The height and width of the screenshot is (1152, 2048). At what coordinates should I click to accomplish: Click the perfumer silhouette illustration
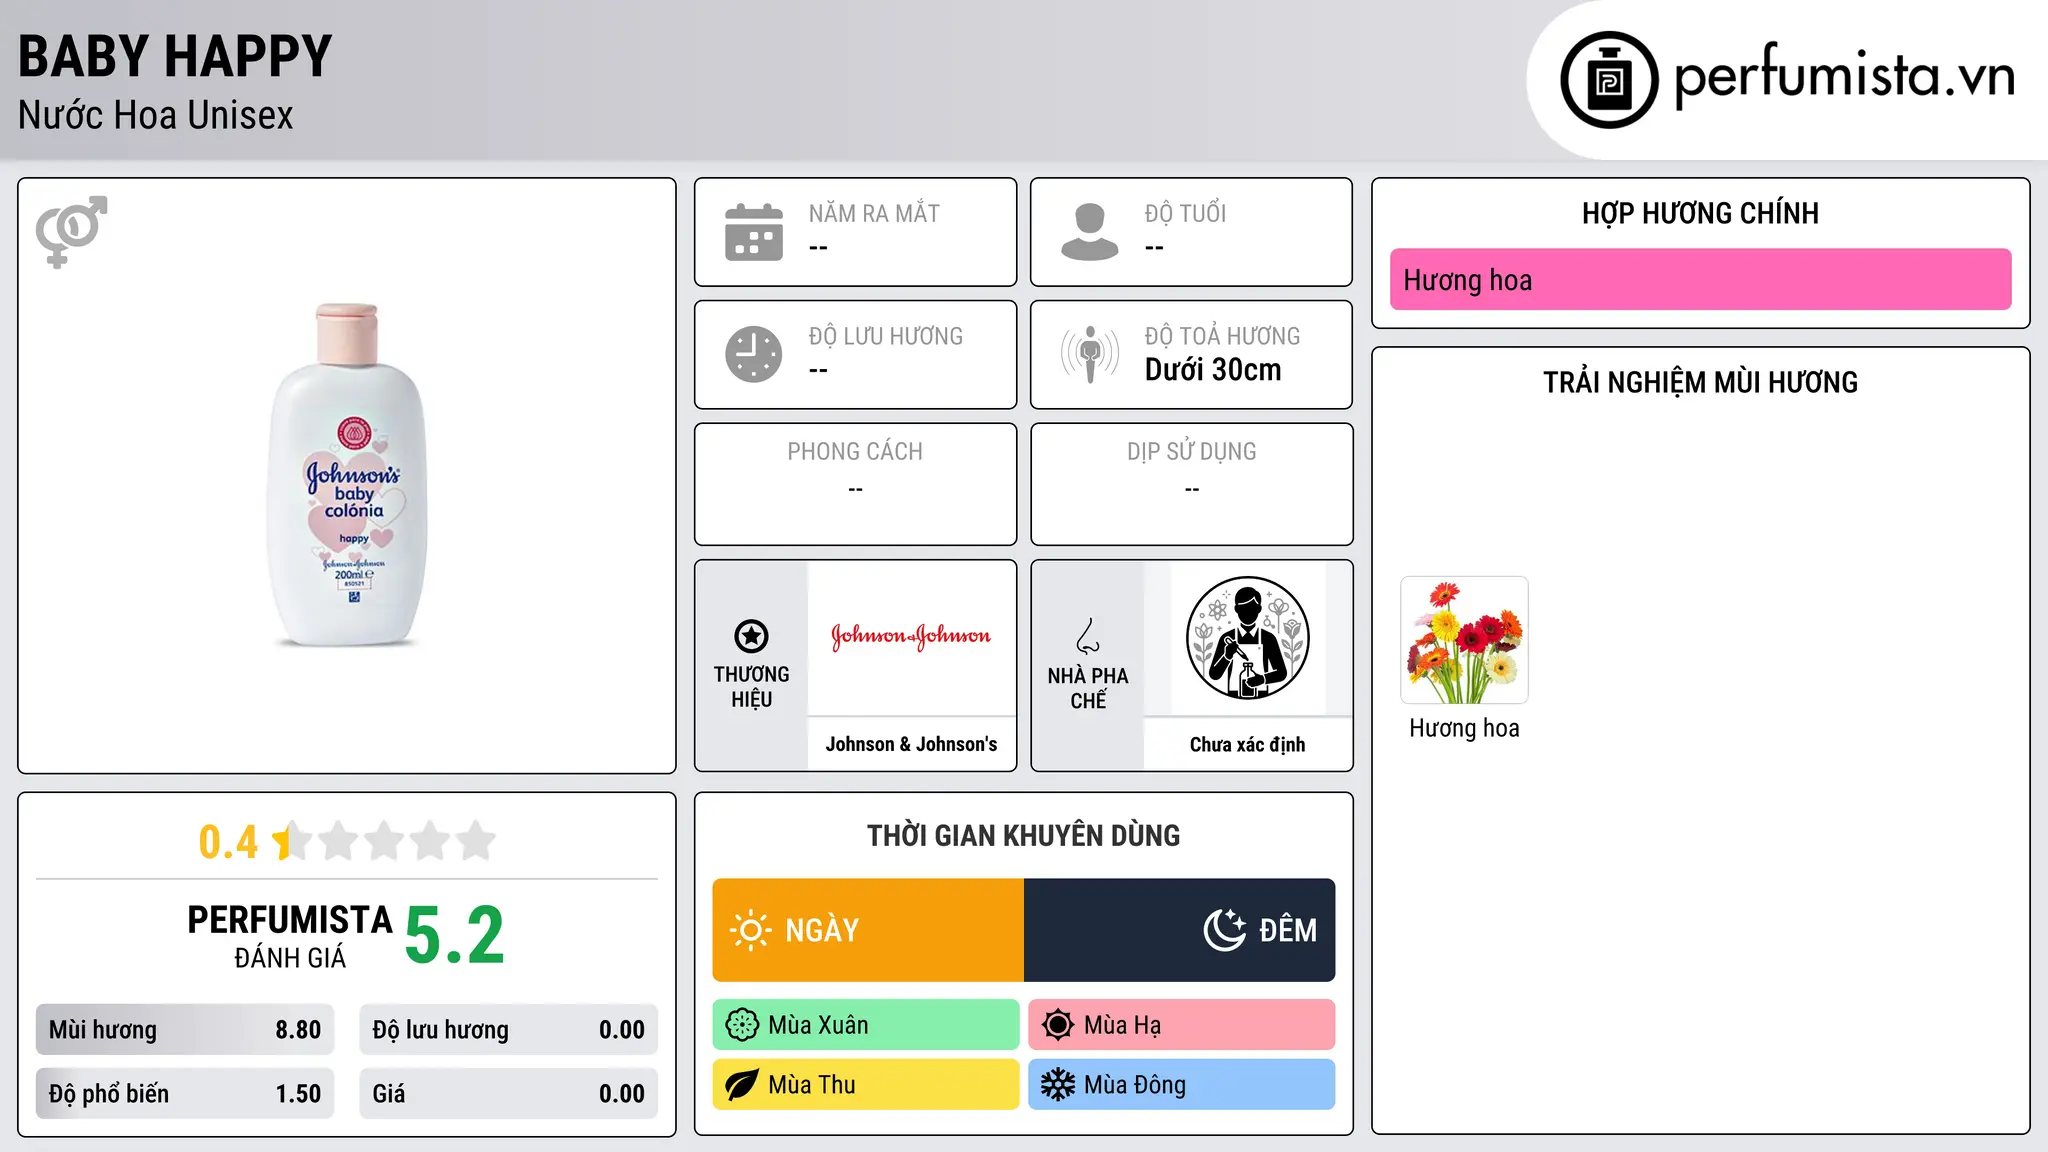tap(1247, 638)
